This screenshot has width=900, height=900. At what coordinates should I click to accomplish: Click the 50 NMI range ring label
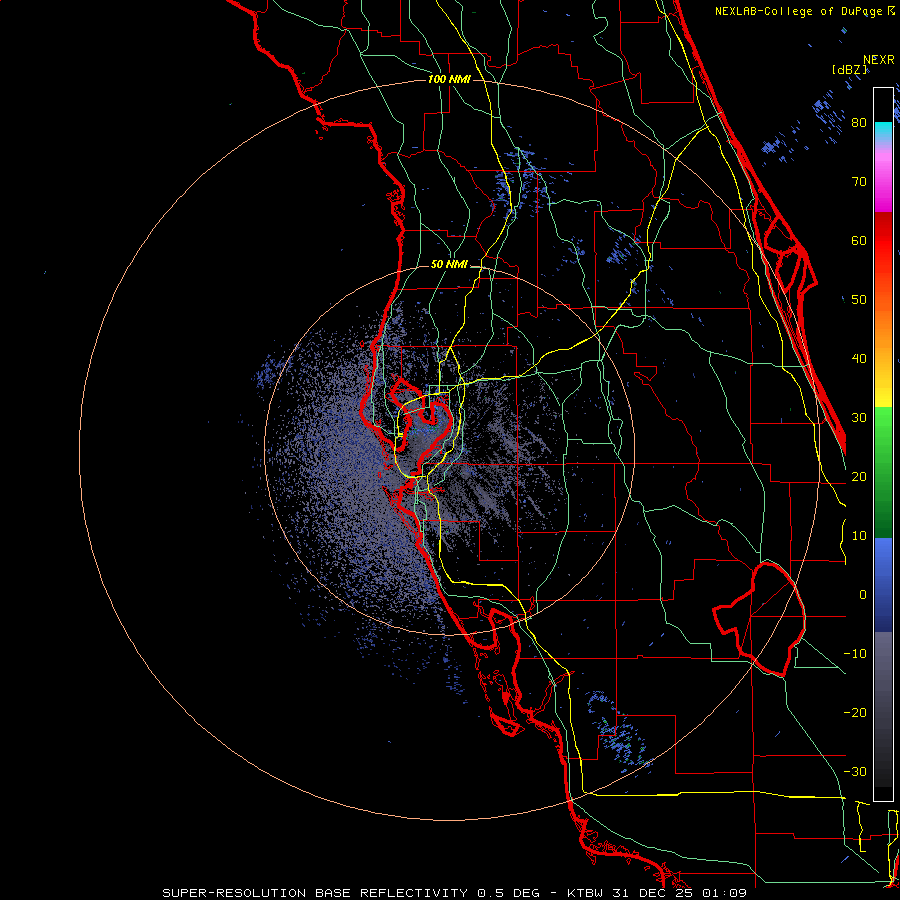(x=449, y=265)
